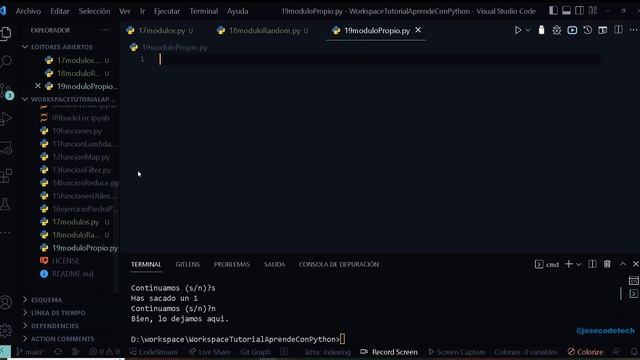This screenshot has width=640, height=360.
Task: Open the Accounts menu
Action: (x=6, y=302)
